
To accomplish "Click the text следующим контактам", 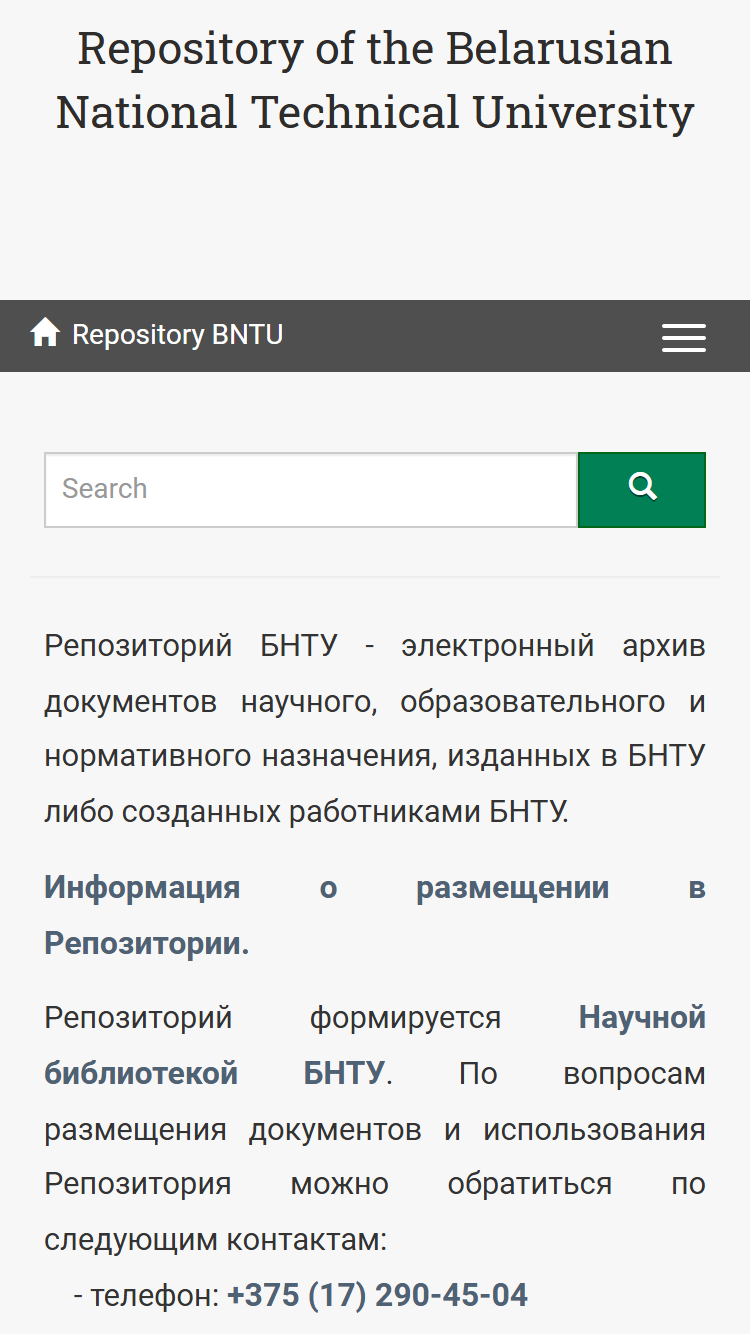I will [215, 1240].
